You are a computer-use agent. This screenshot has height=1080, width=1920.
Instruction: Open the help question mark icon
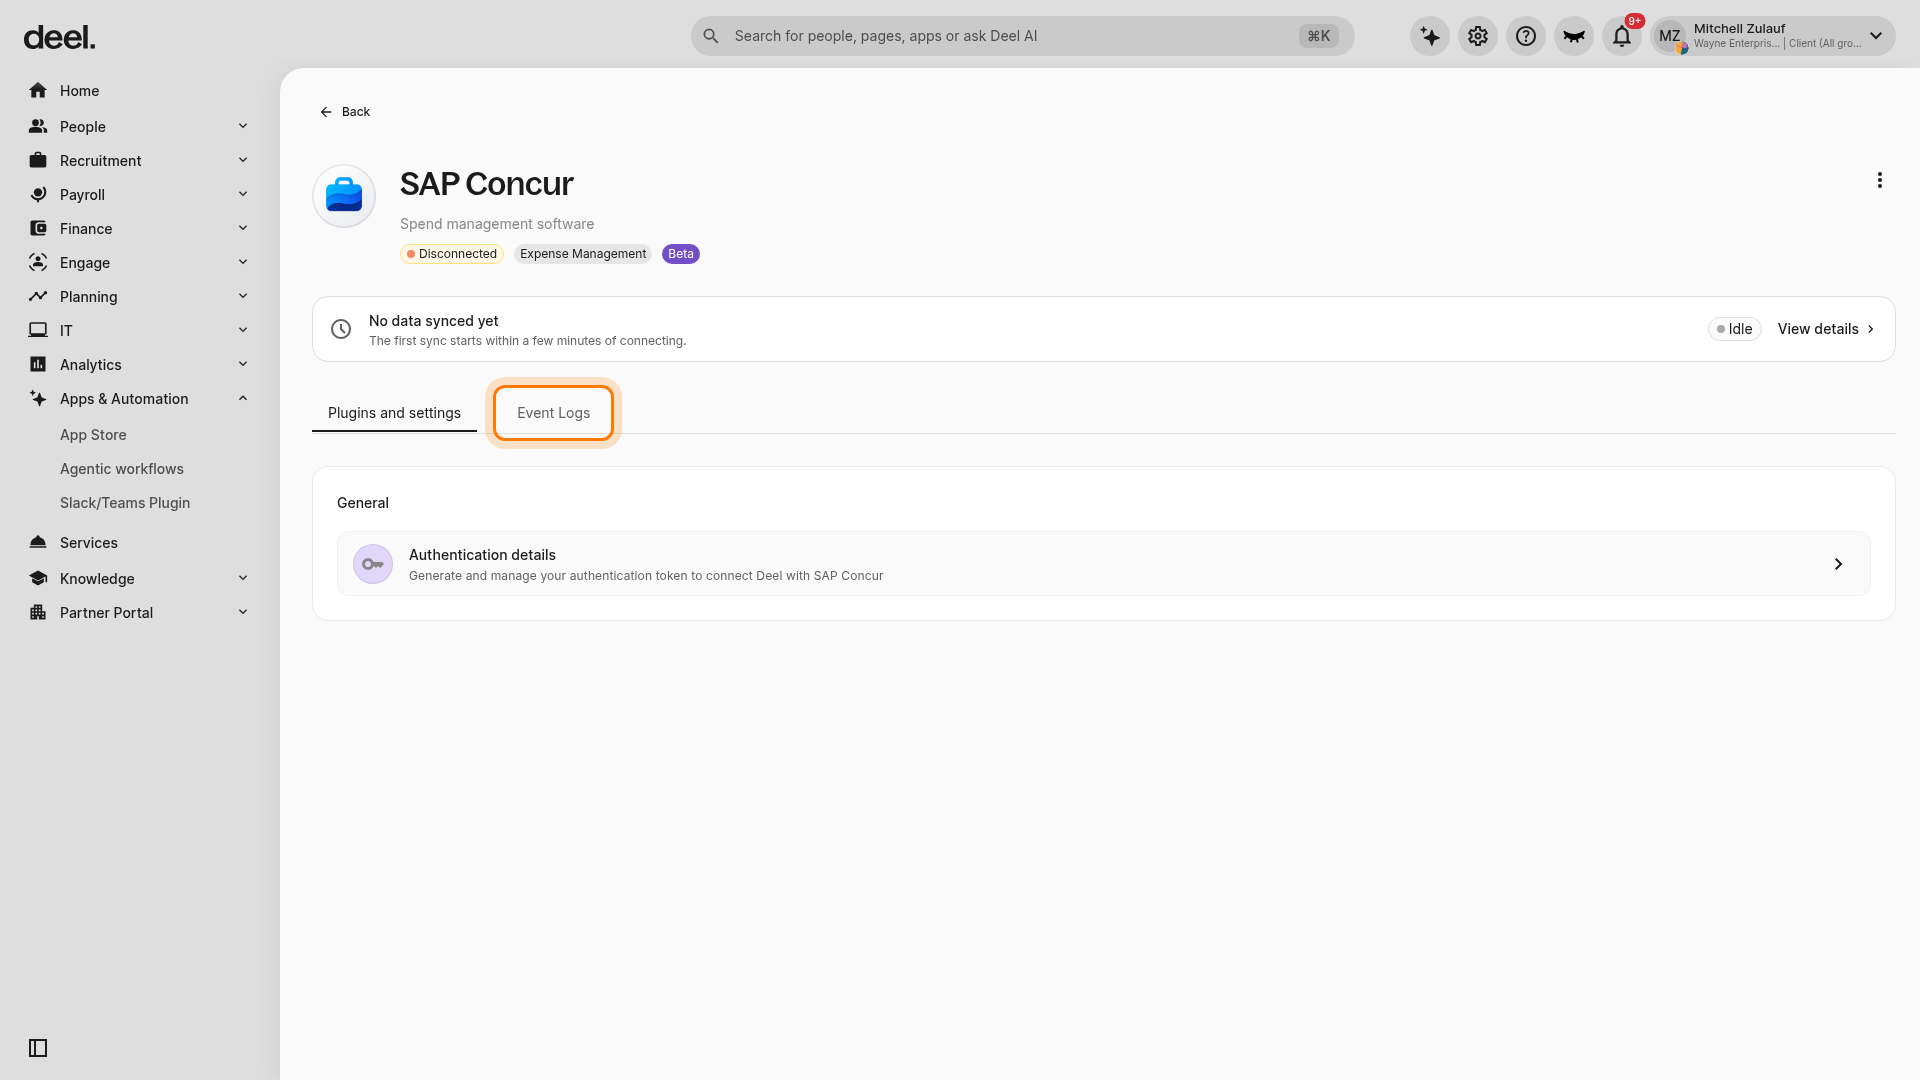pyautogui.click(x=1526, y=36)
